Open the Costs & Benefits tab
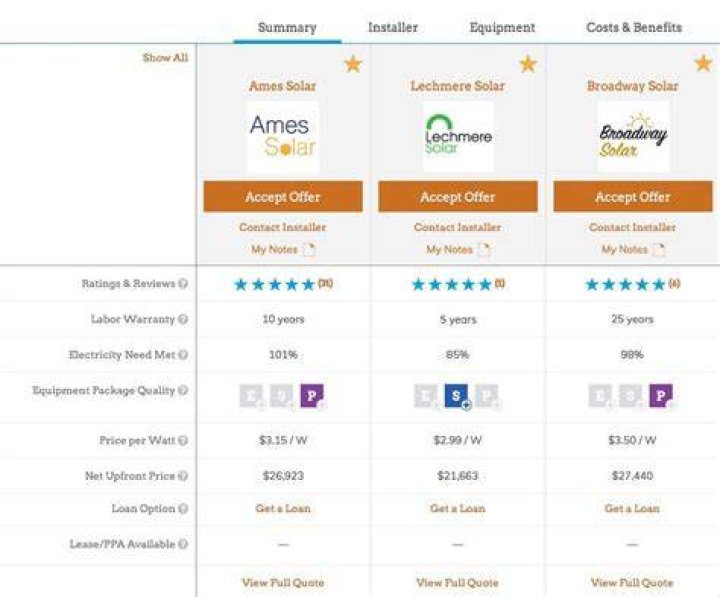The height and width of the screenshot is (597, 720). click(x=634, y=28)
